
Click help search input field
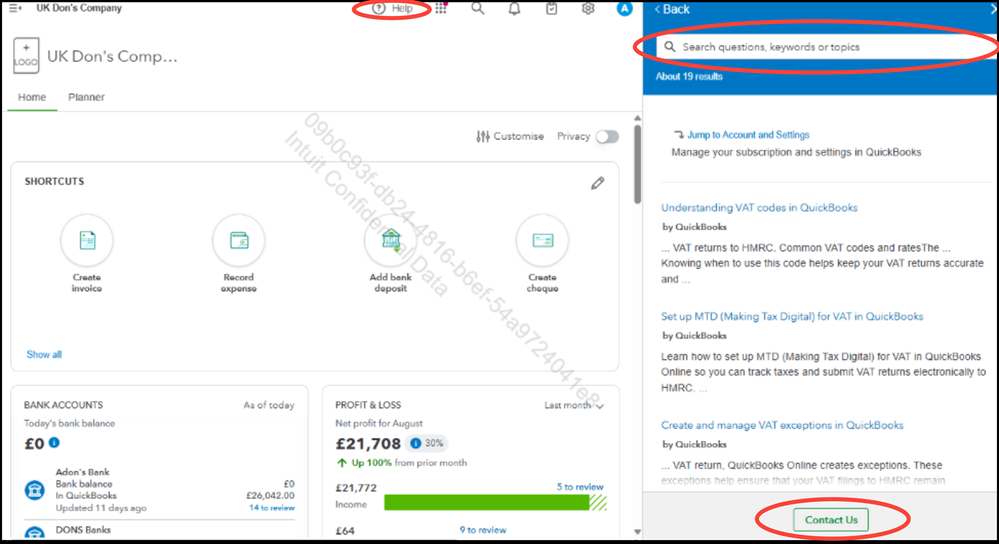coord(825,47)
